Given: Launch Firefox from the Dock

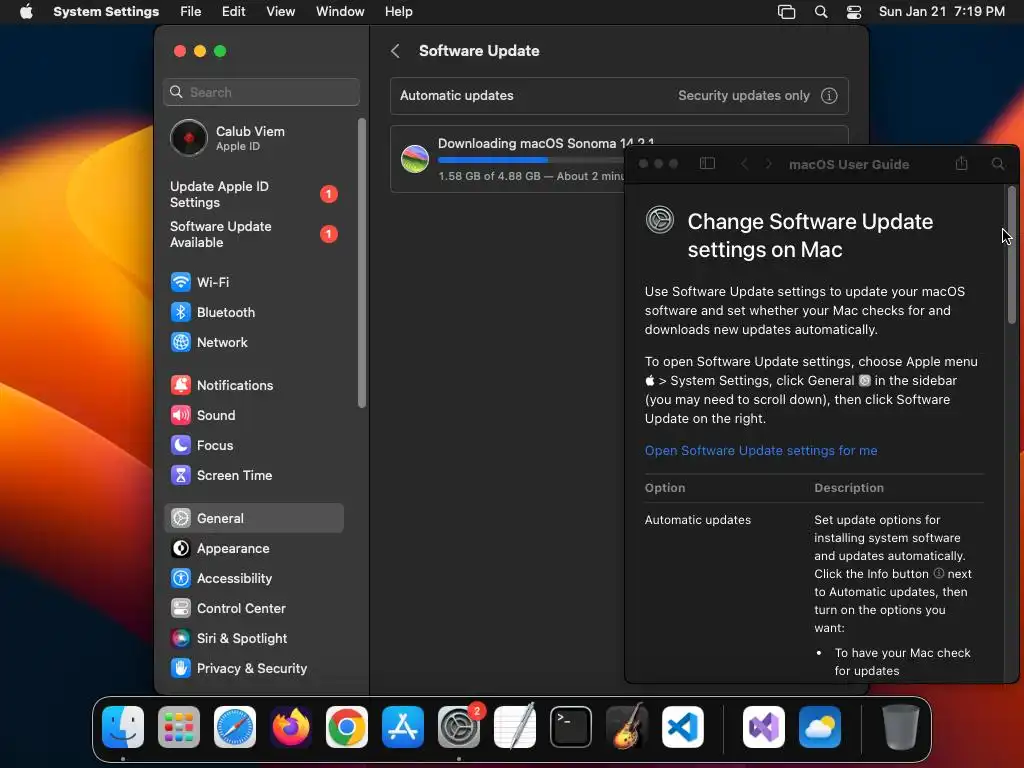Looking at the screenshot, I should 291,727.
